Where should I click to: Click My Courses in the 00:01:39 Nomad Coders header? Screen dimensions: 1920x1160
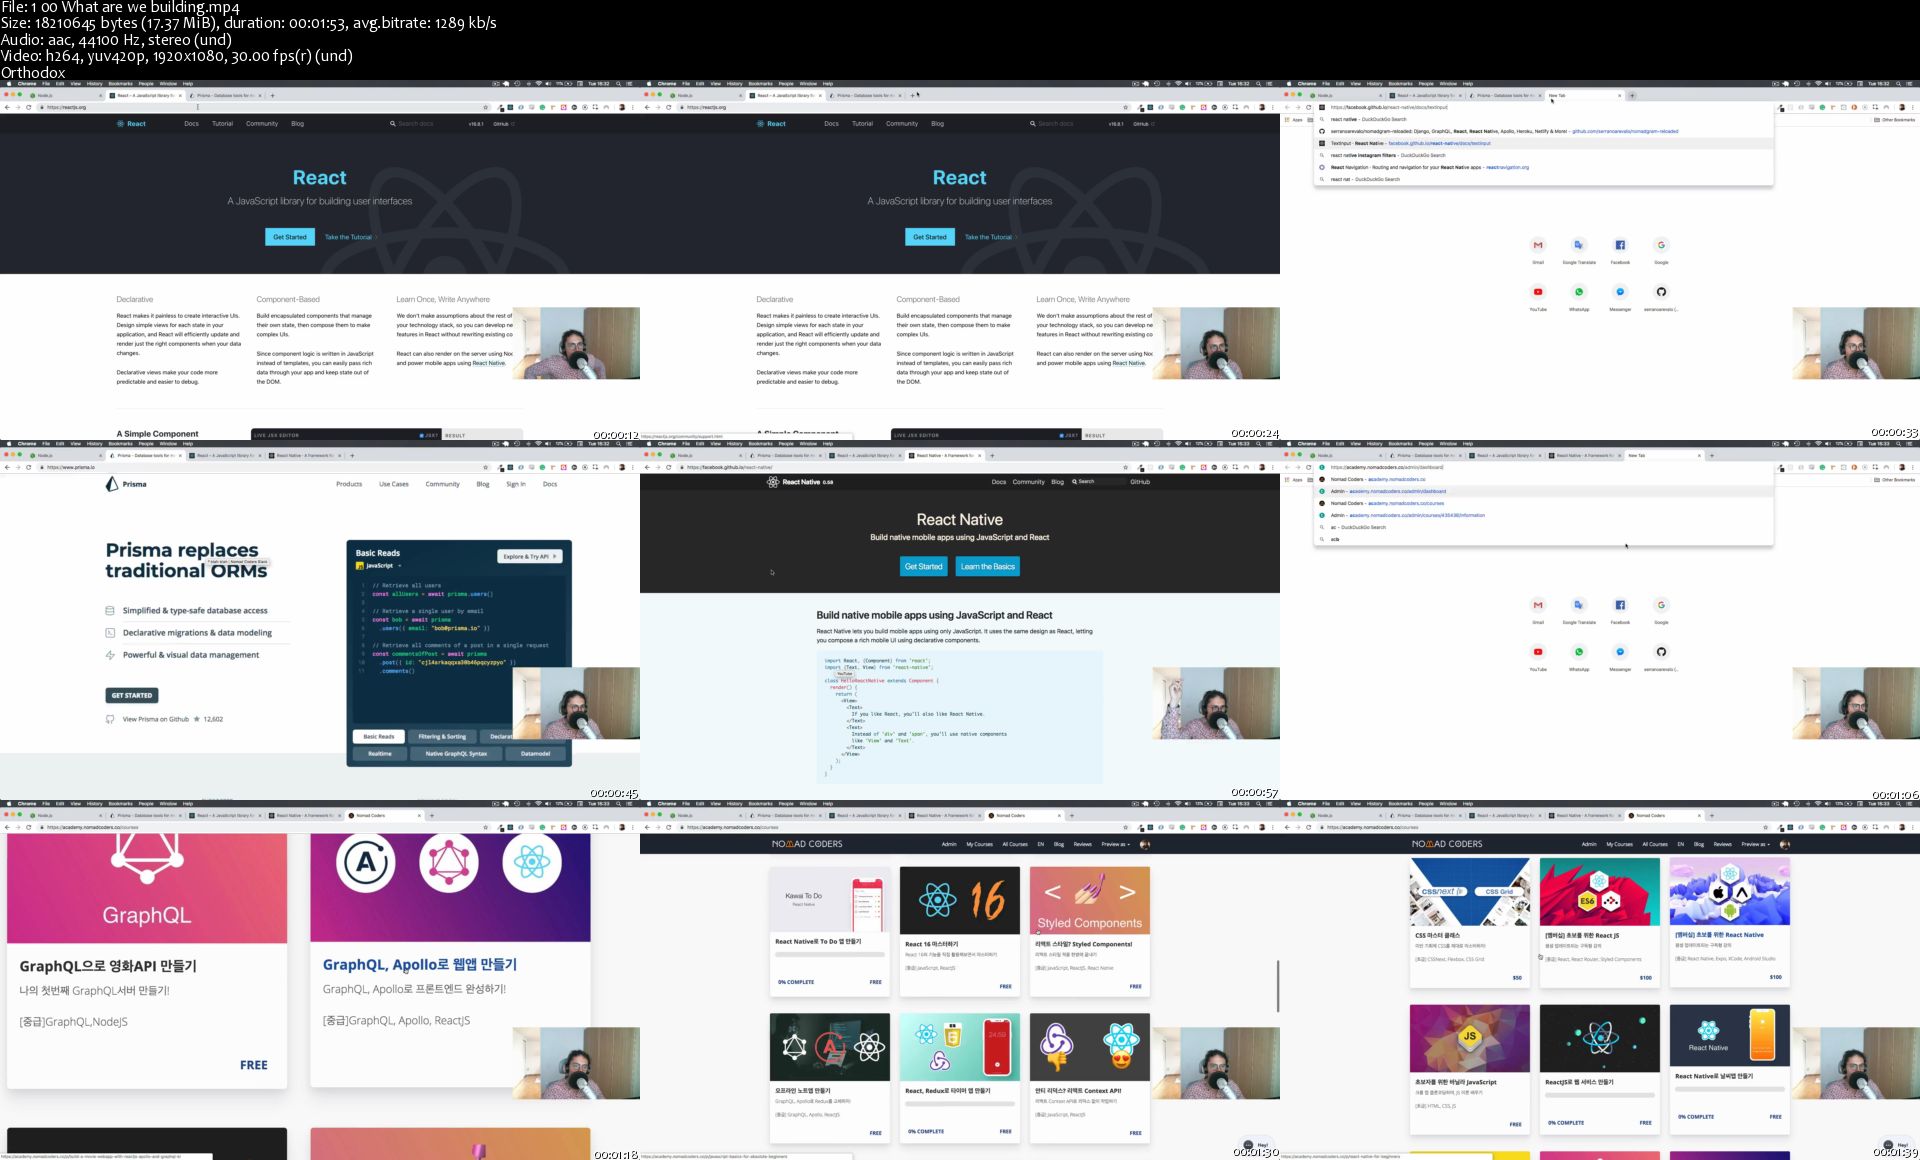(x=1619, y=844)
